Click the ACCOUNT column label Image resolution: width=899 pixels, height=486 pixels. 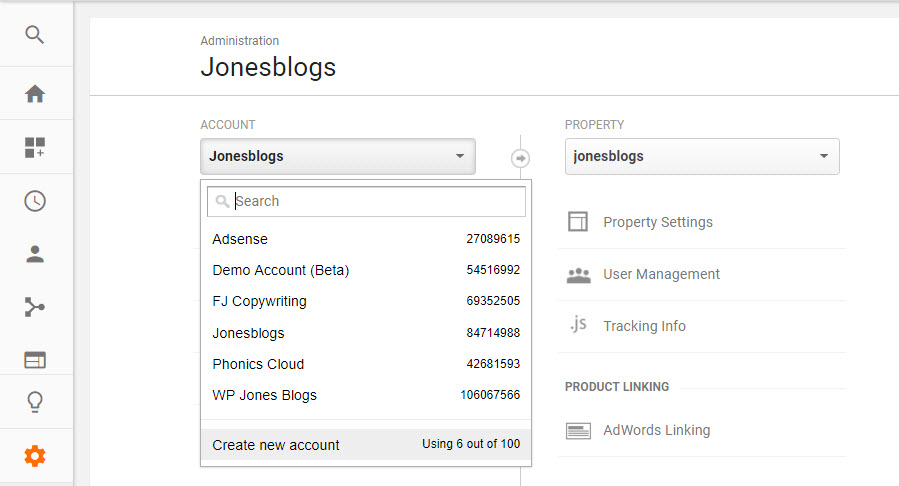(228, 124)
